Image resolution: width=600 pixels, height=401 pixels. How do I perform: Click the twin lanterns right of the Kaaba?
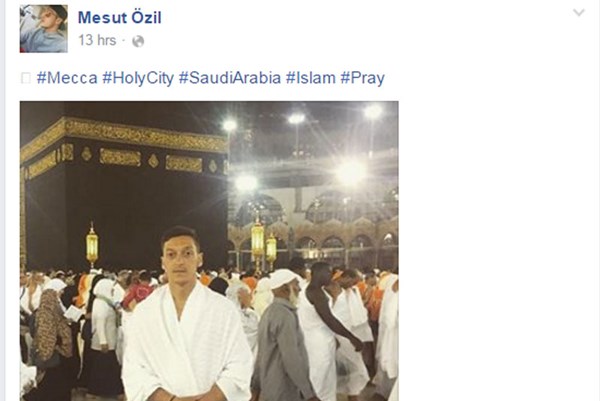coord(263,245)
